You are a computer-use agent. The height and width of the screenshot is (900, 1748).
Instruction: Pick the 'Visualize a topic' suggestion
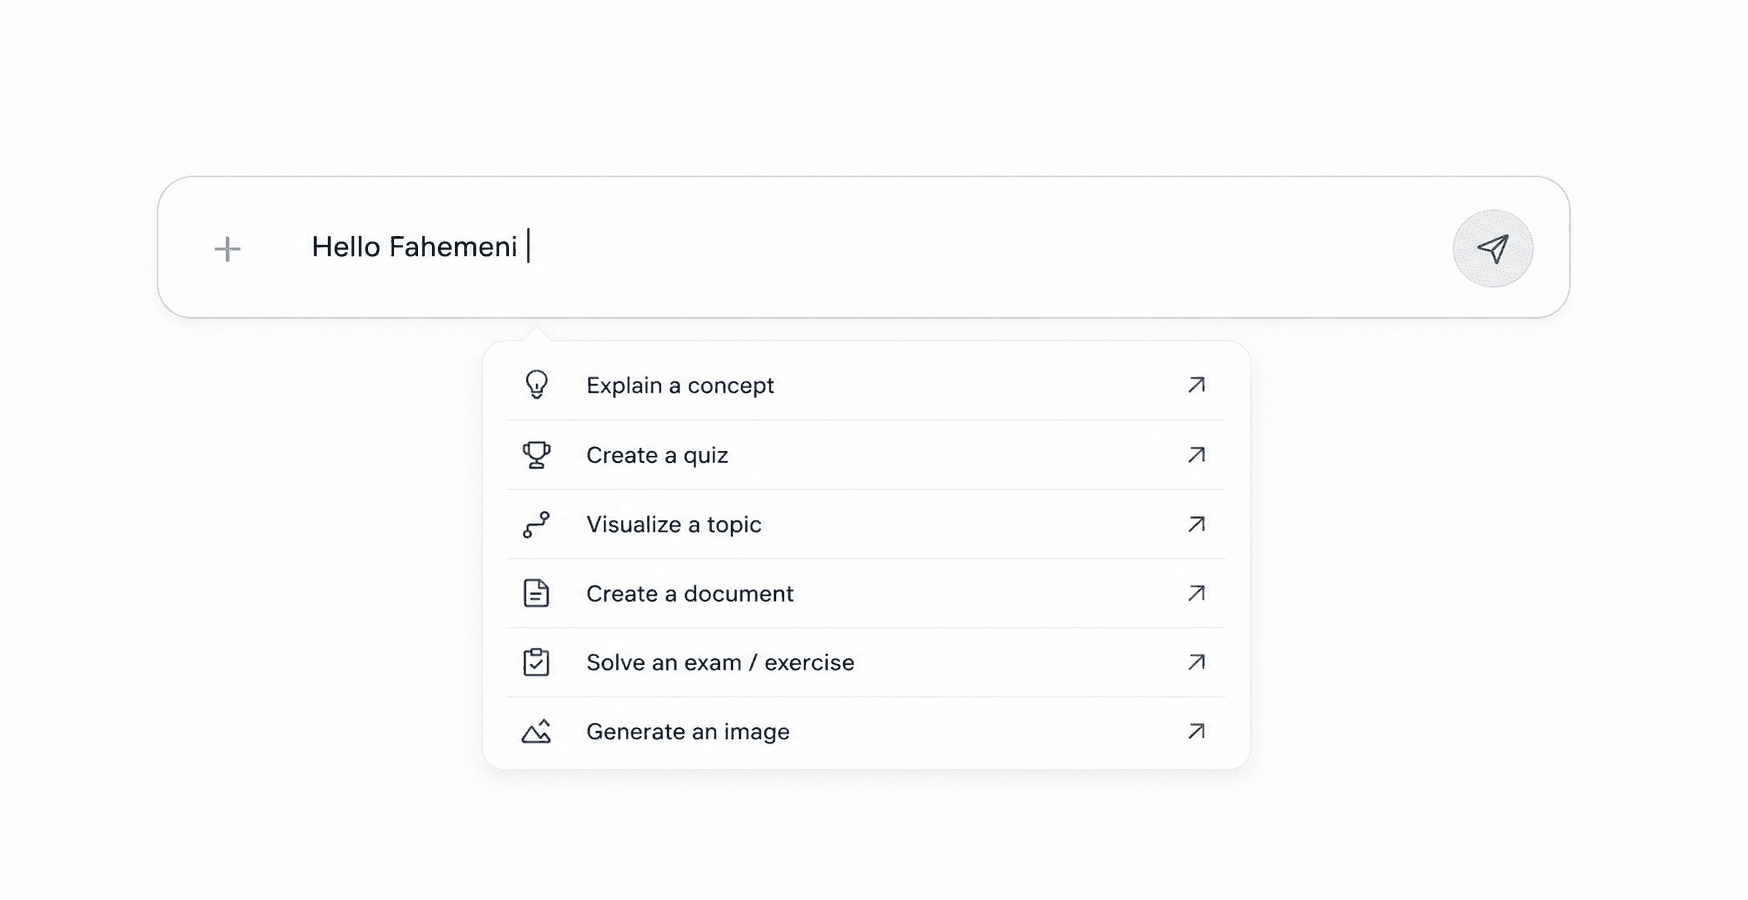click(866, 524)
